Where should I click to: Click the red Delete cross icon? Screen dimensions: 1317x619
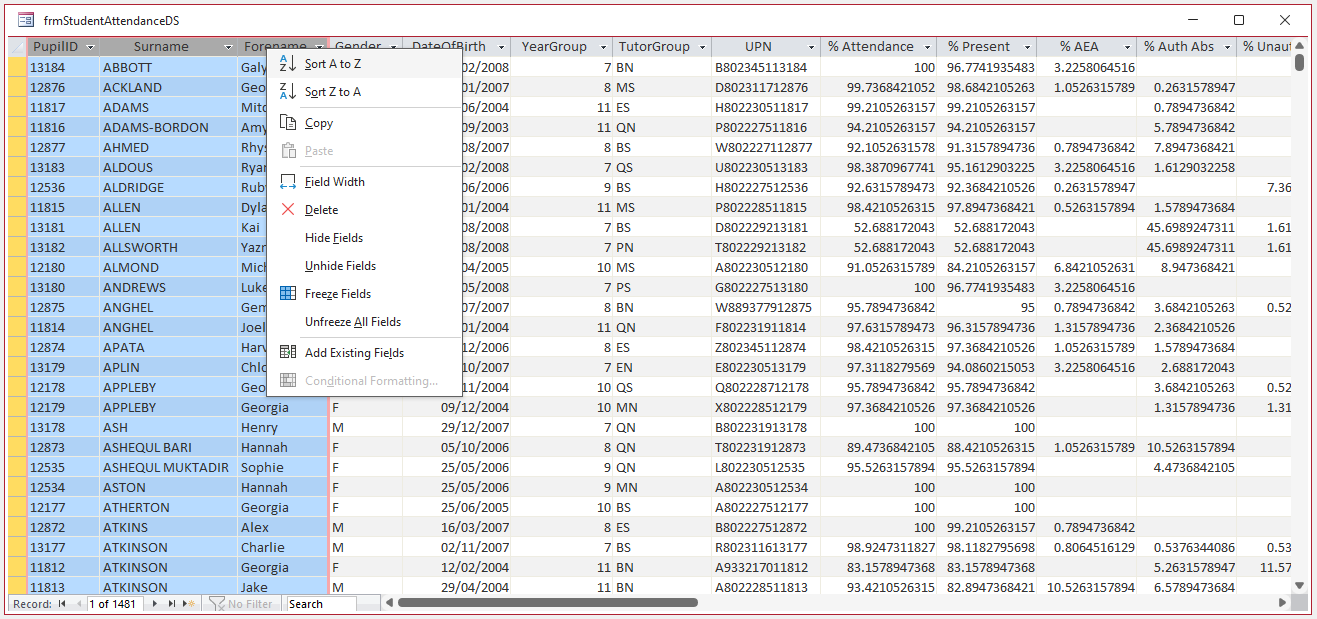288,210
